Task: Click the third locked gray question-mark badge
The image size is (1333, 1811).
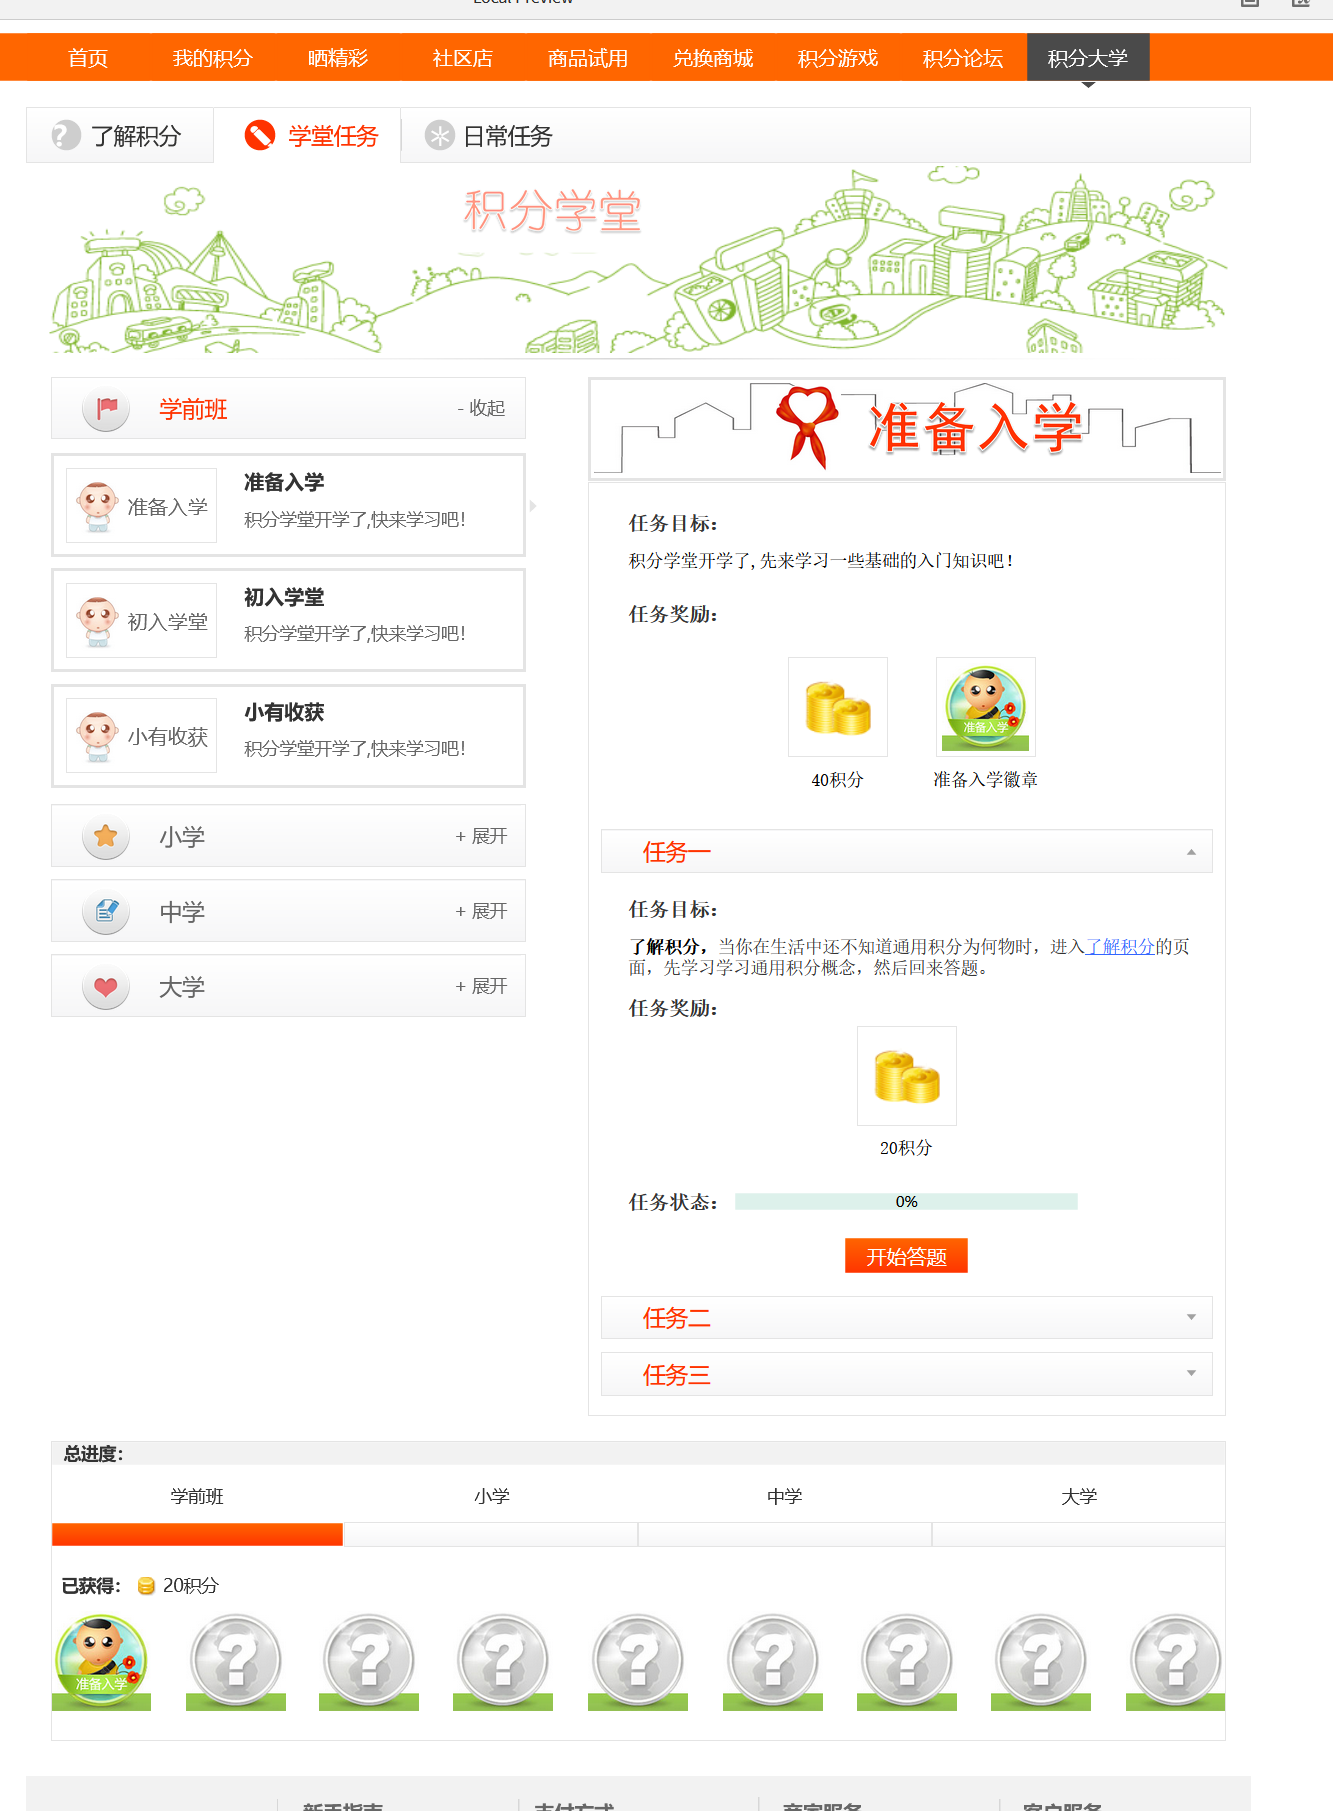Action: (x=503, y=1662)
